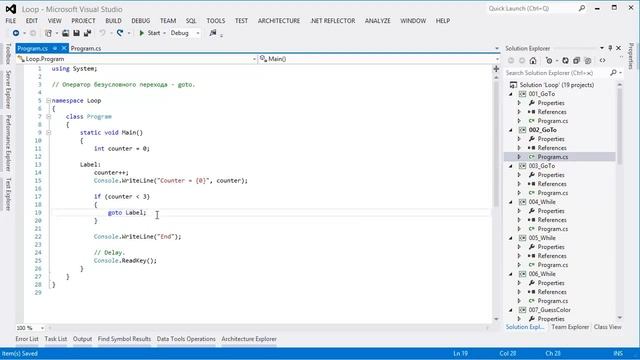Click the Home icon in Solution Explorer
Image resolution: width=640 pixels, height=360 pixels.
[533, 60]
